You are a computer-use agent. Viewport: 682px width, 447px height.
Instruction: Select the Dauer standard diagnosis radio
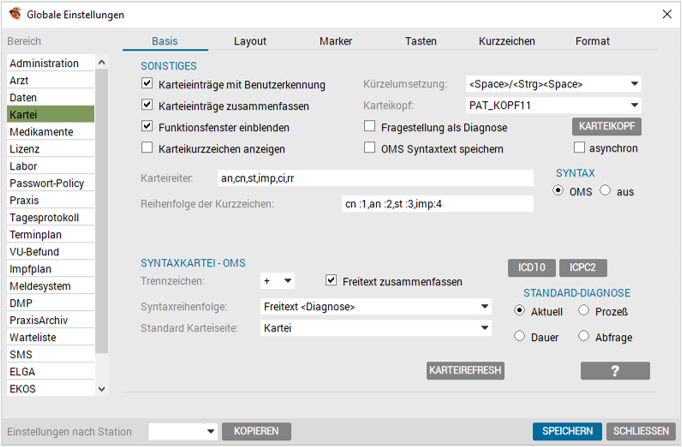(519, 336)
